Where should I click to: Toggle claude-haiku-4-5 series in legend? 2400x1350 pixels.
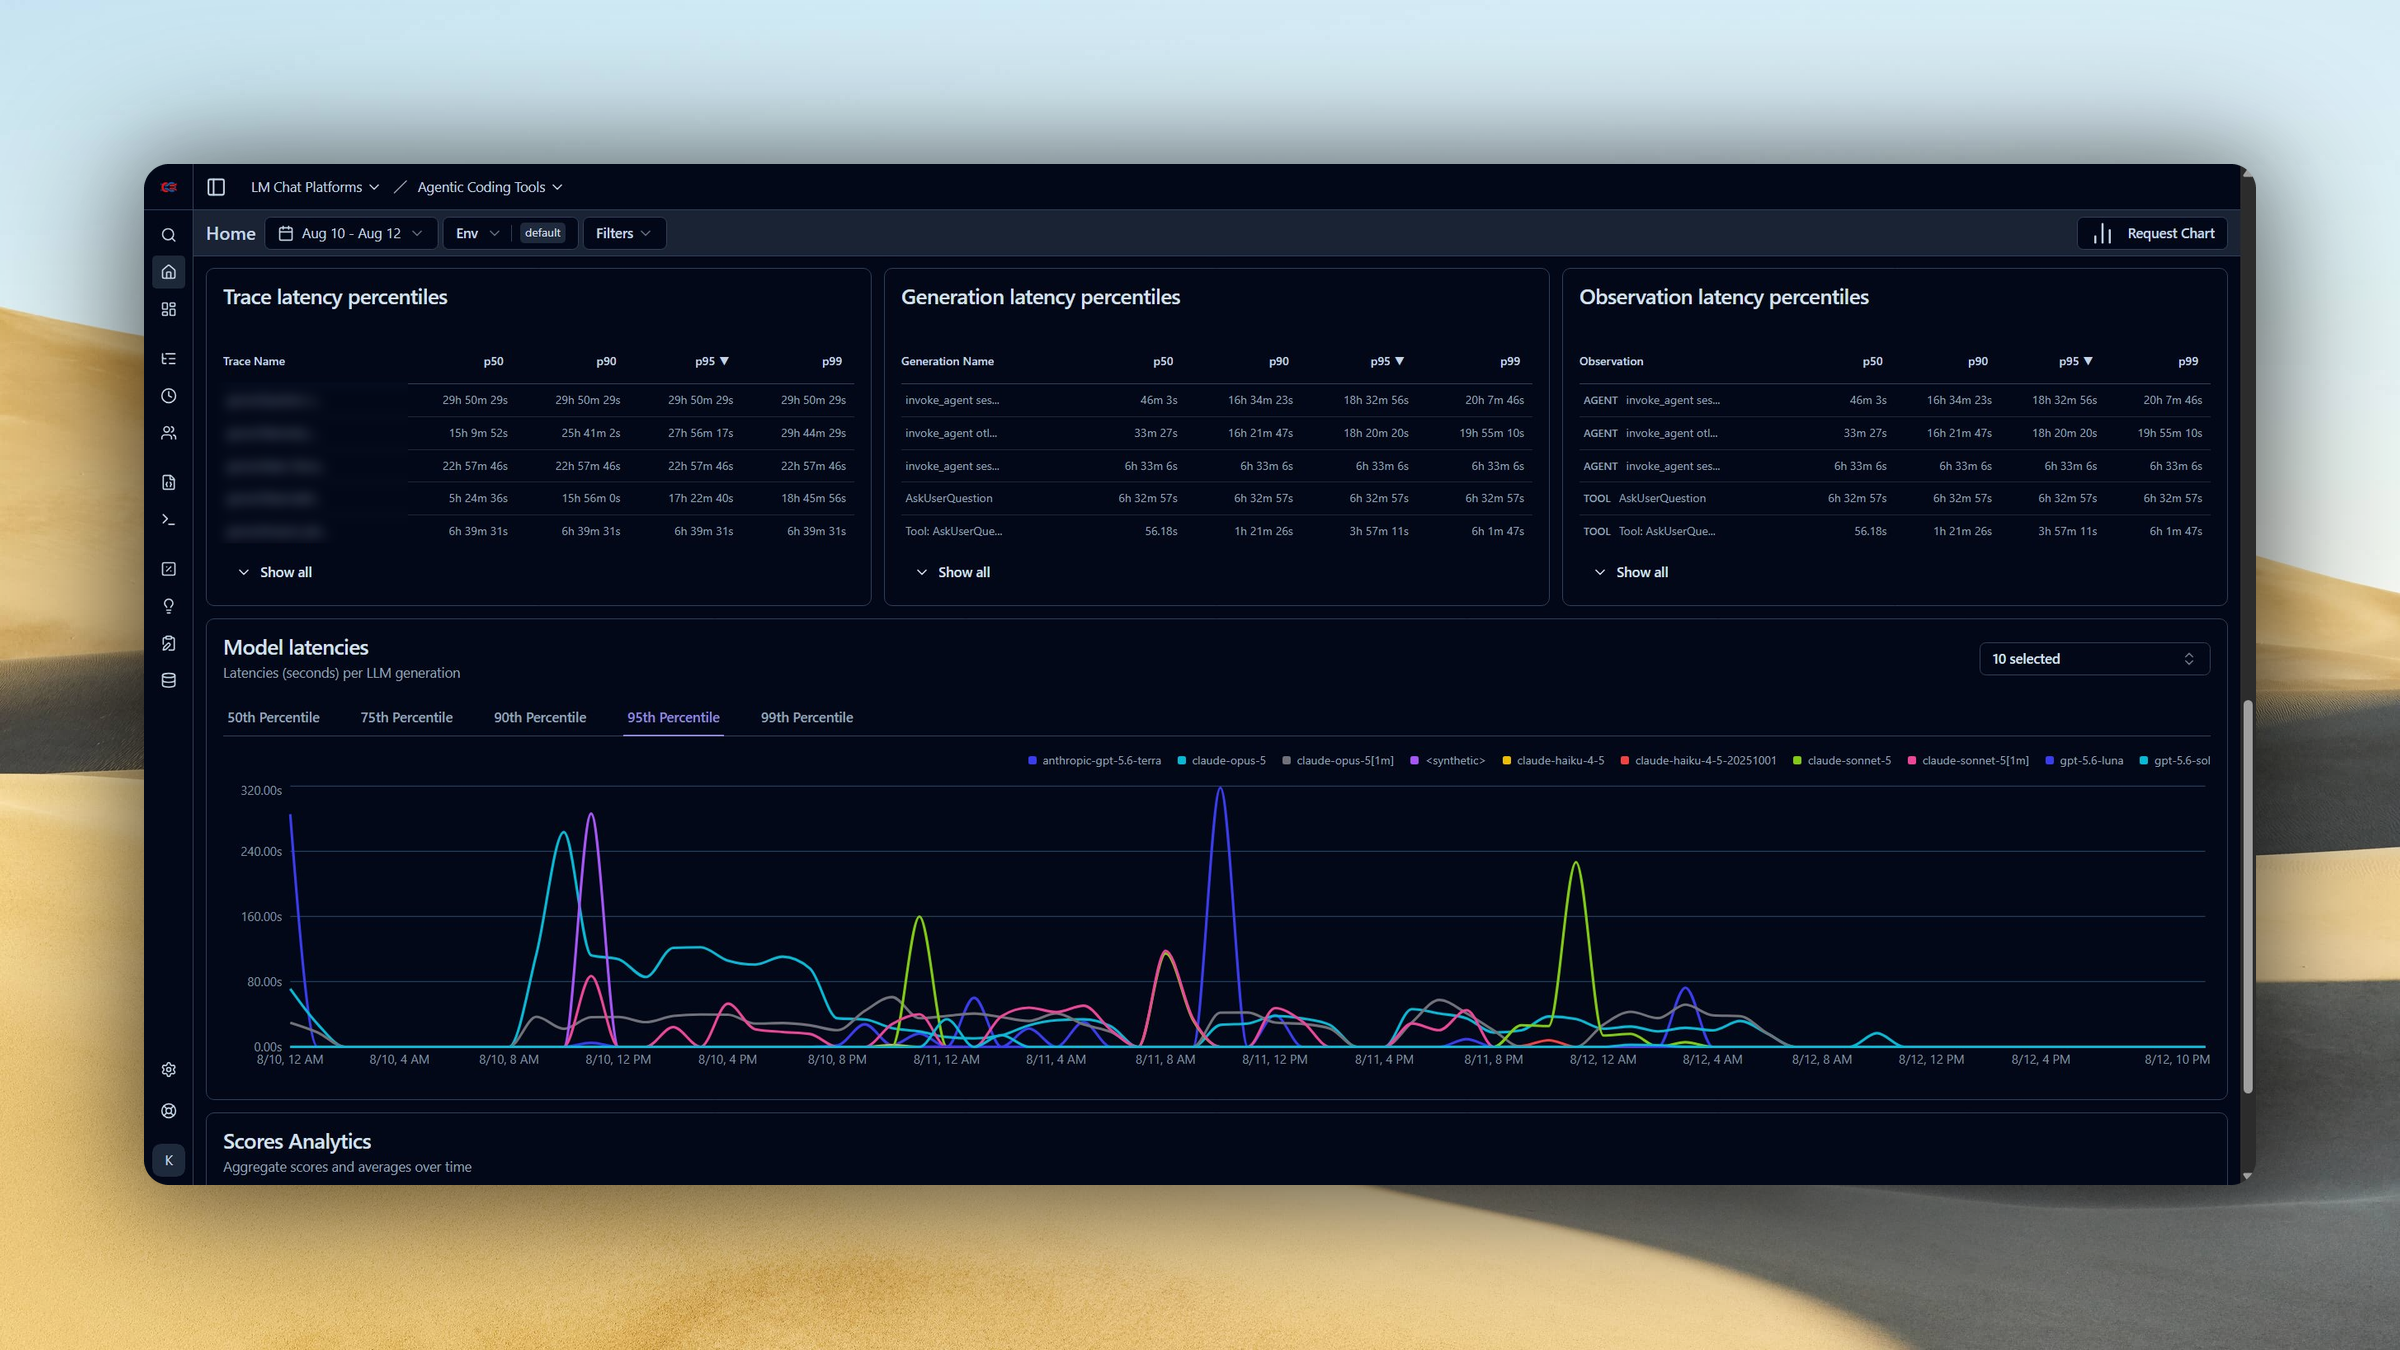coord(1553,761)
